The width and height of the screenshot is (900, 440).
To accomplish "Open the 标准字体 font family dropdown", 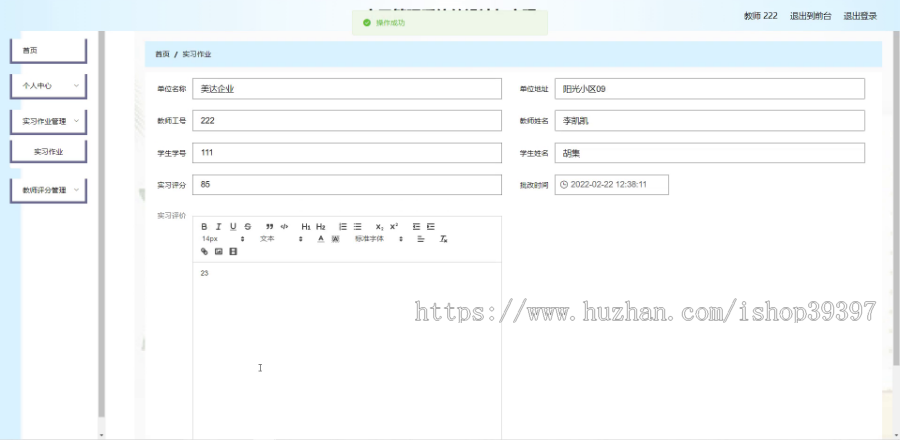I will point(378,239).
